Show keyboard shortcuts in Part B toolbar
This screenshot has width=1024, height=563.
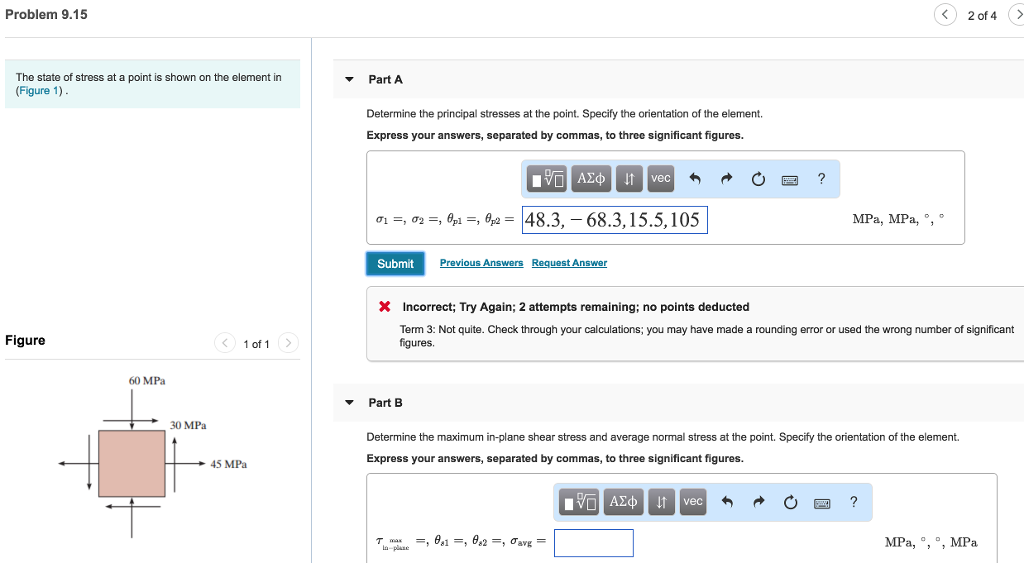822,504
